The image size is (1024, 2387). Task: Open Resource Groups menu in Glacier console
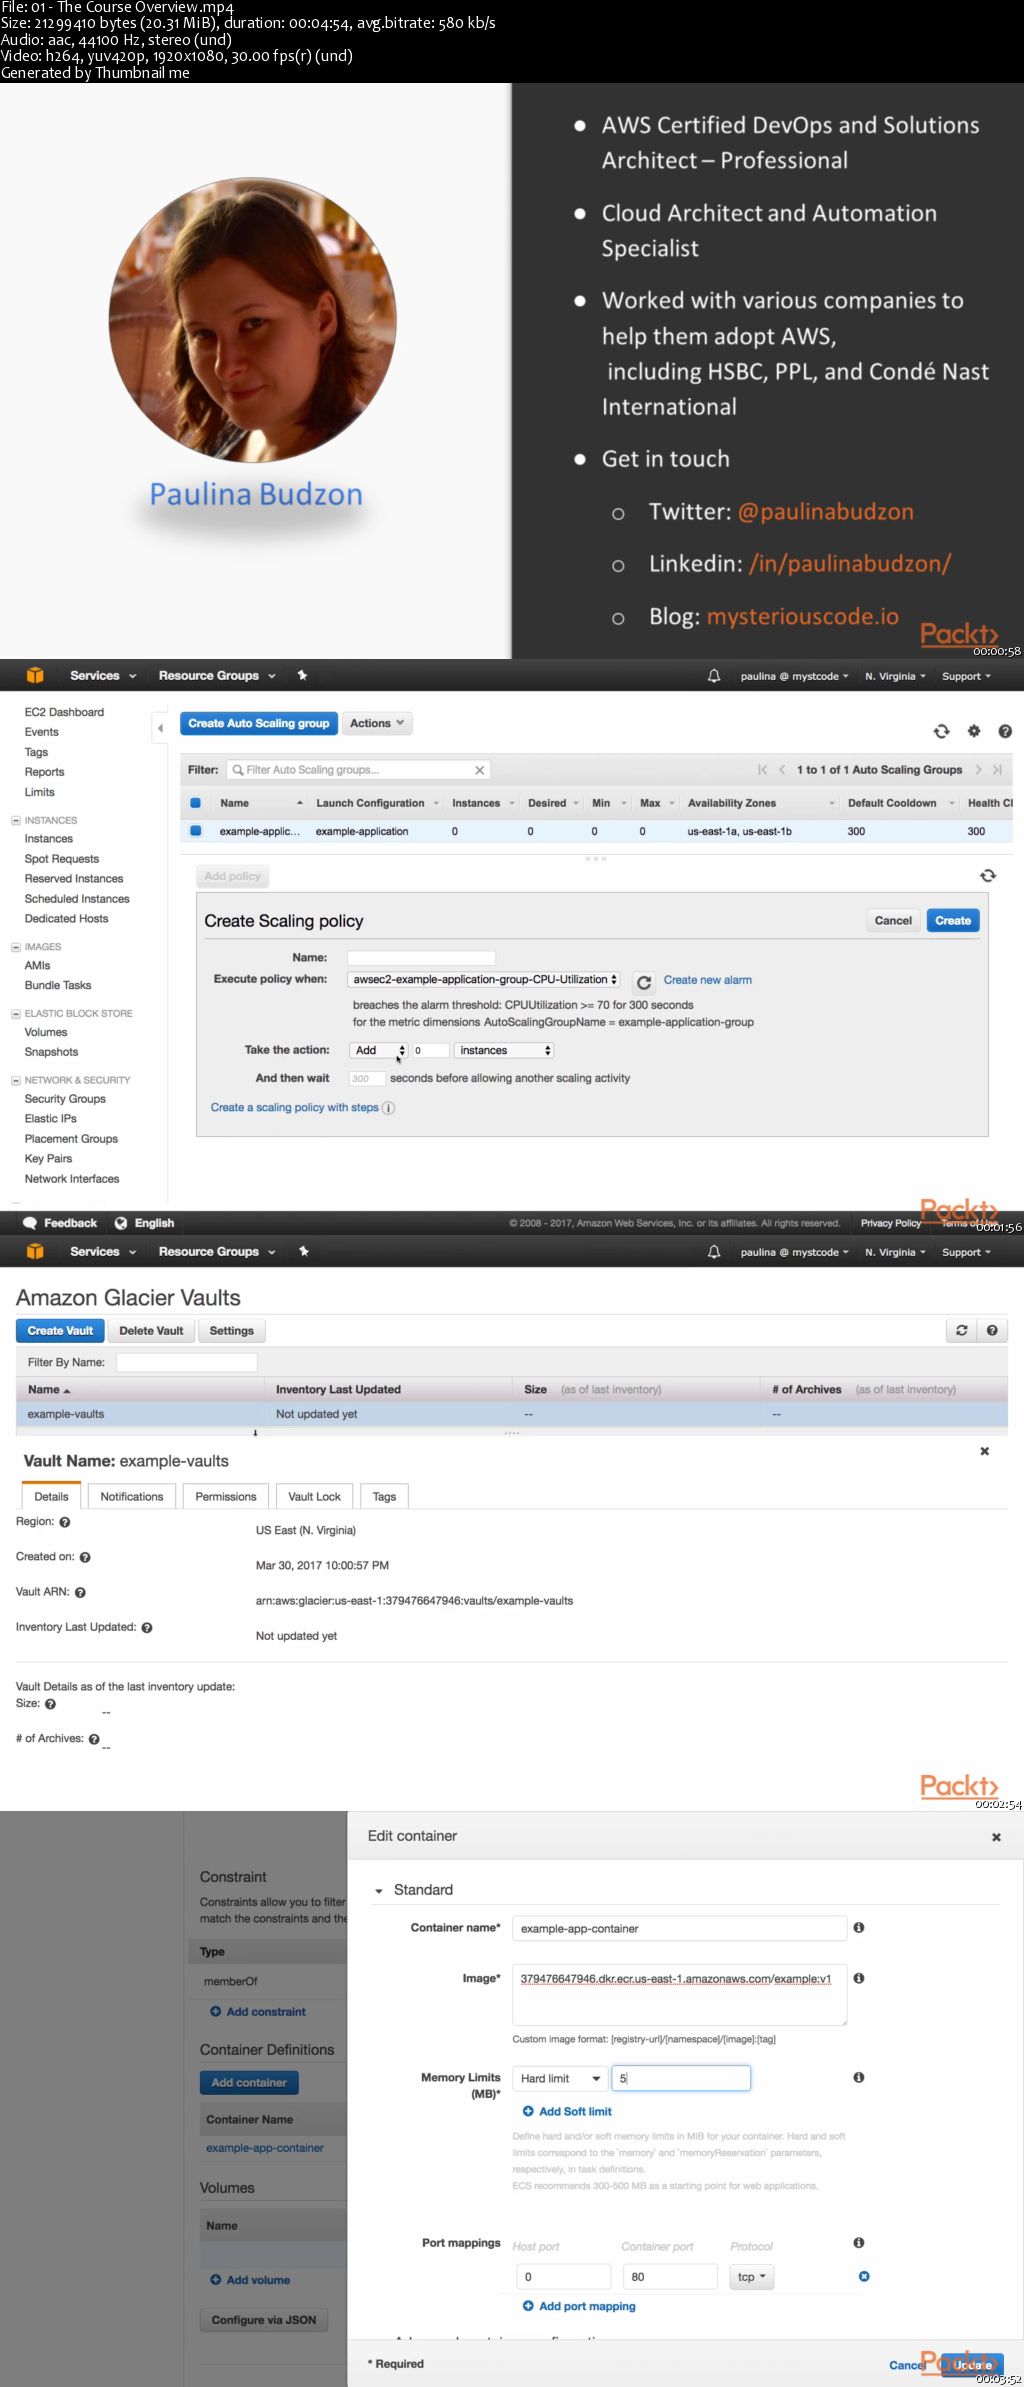tap(217, 1251)
